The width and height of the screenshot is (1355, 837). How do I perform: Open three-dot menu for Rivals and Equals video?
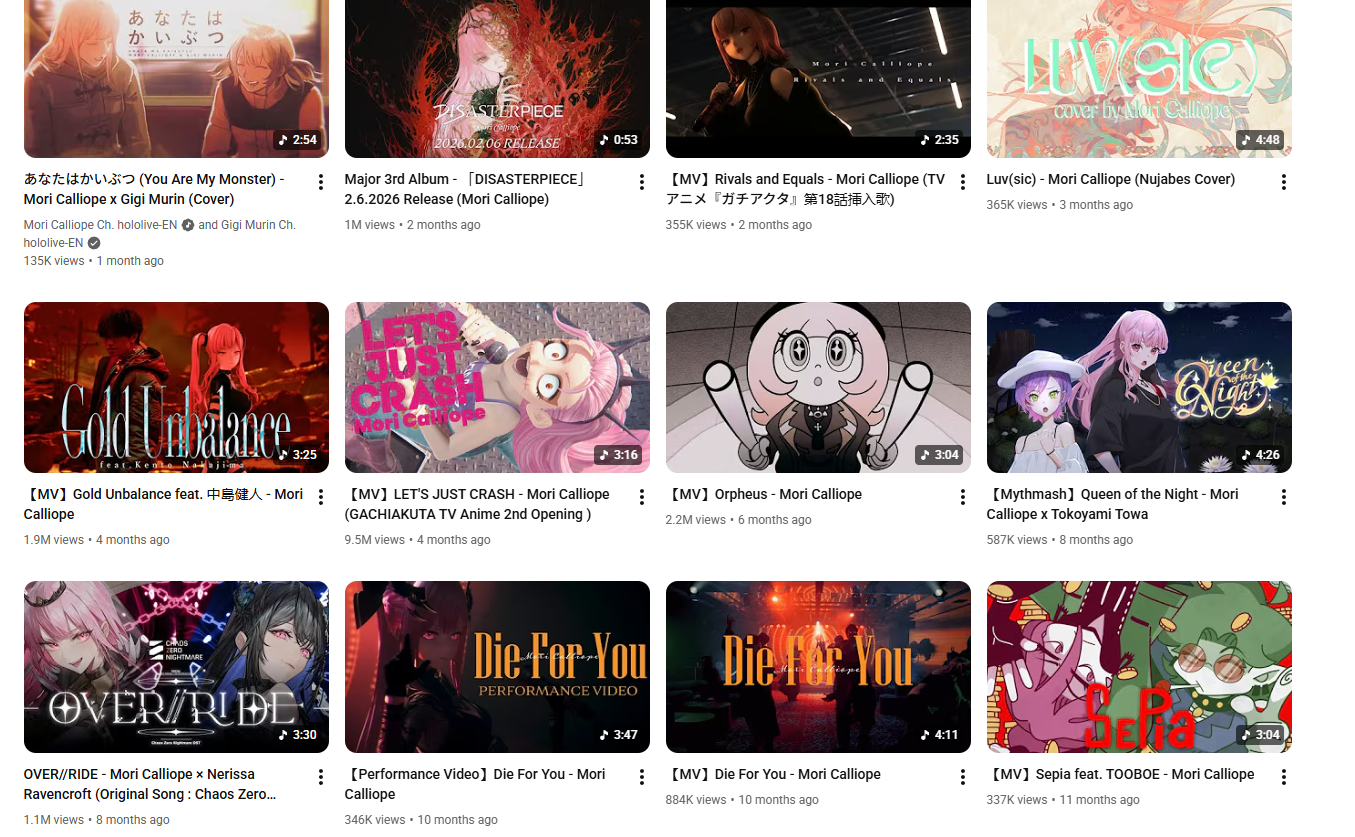(x=962, y=182)
